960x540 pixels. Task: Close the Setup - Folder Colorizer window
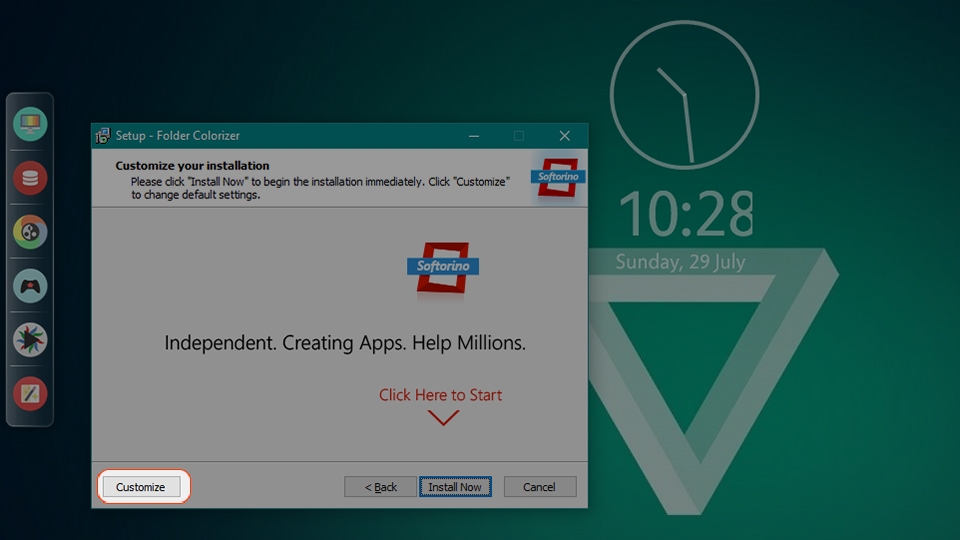click(x=564, y=136)
